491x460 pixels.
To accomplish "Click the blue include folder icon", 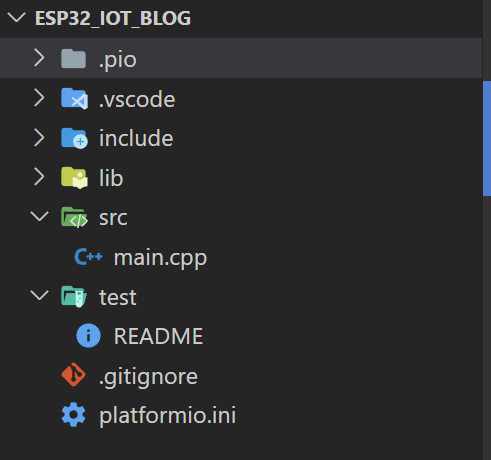I will (x=75, y=138).
